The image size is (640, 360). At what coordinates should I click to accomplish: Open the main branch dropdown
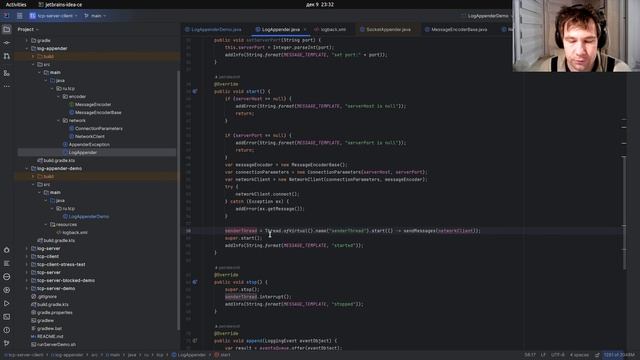[x=95, y=16]
